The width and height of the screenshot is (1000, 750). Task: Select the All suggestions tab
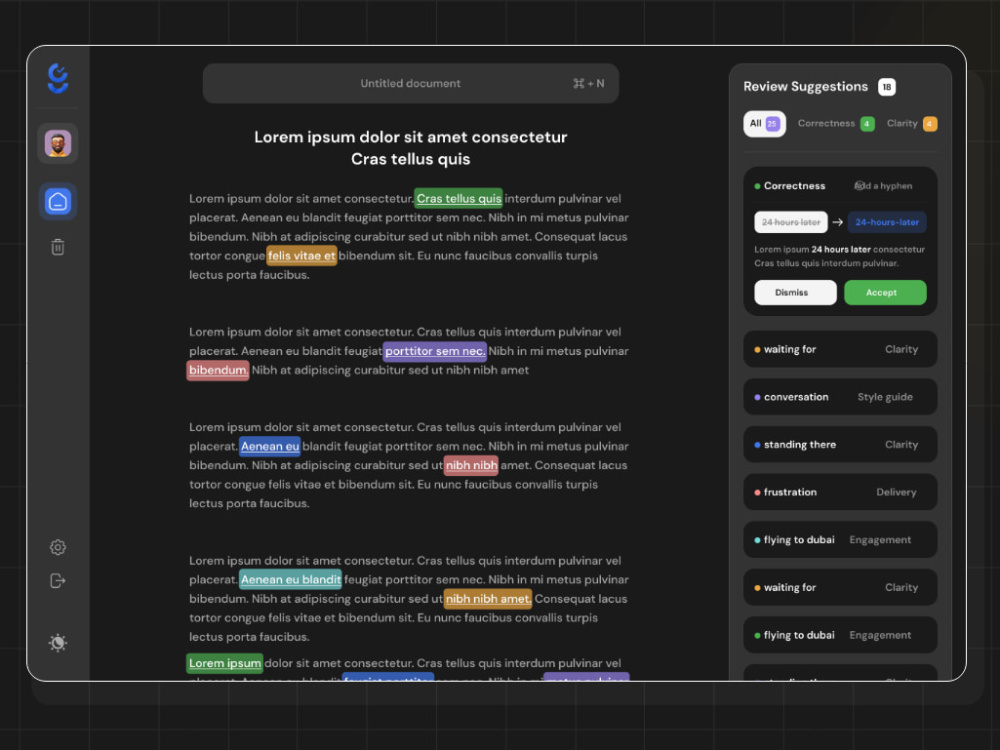tap(764, 124)
